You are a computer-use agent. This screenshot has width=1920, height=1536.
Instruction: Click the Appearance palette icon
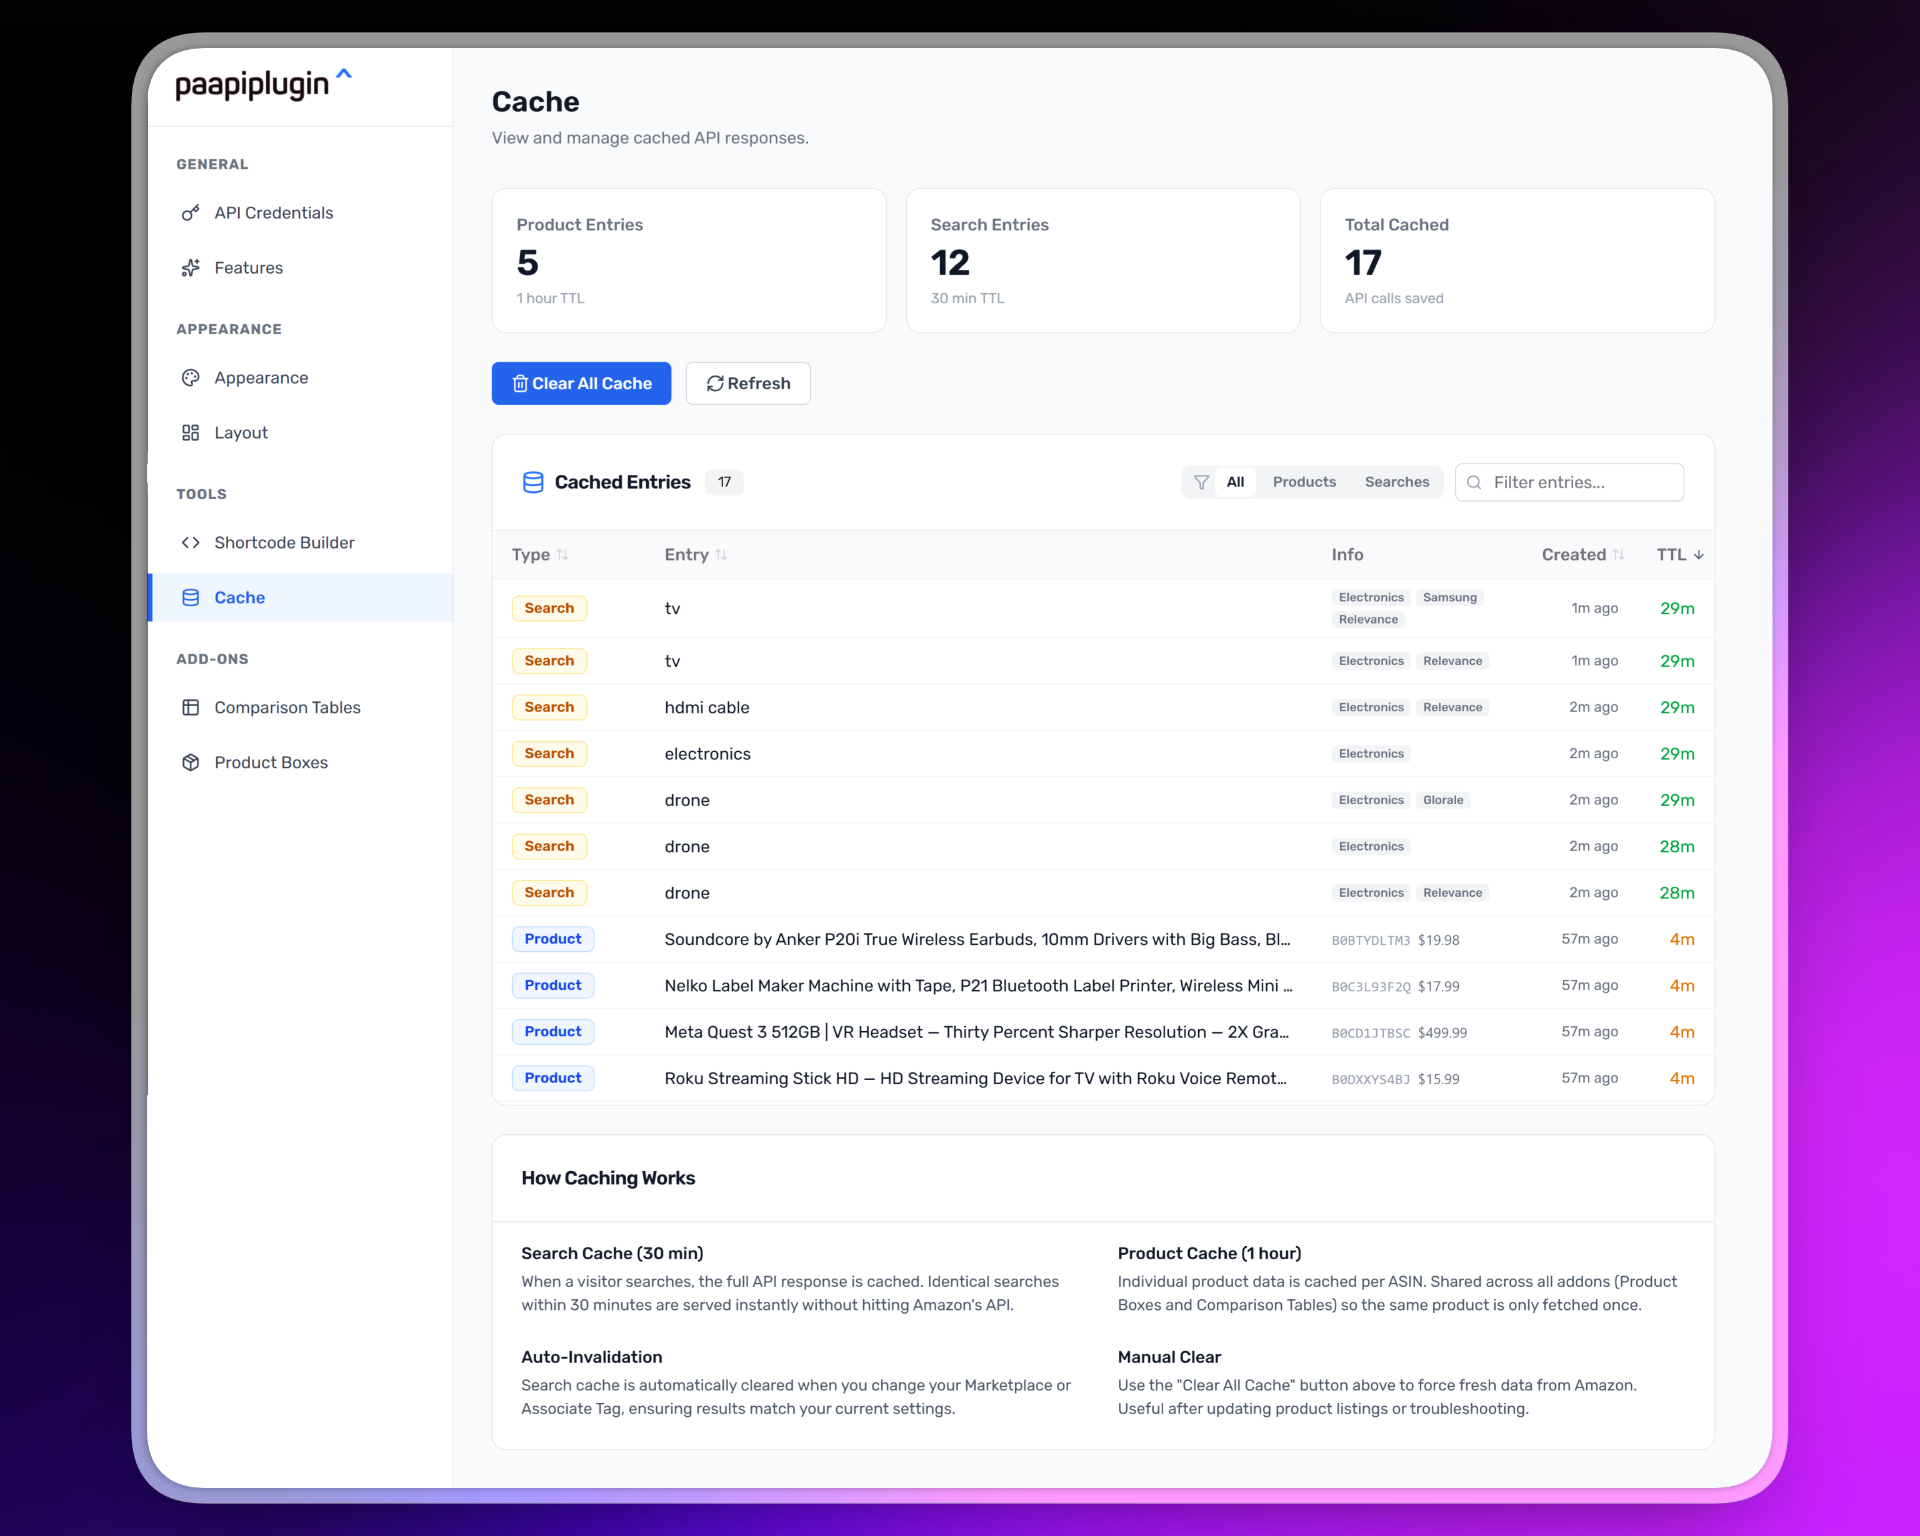tap(190, 378)
